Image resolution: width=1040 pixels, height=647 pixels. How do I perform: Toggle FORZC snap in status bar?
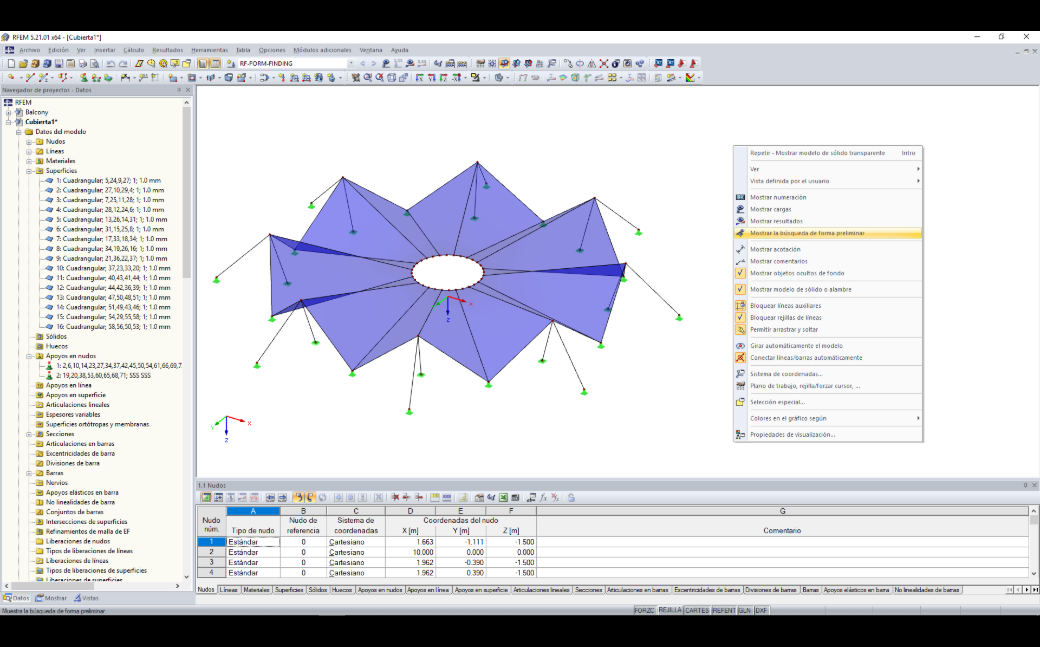[x=644, y=611]
